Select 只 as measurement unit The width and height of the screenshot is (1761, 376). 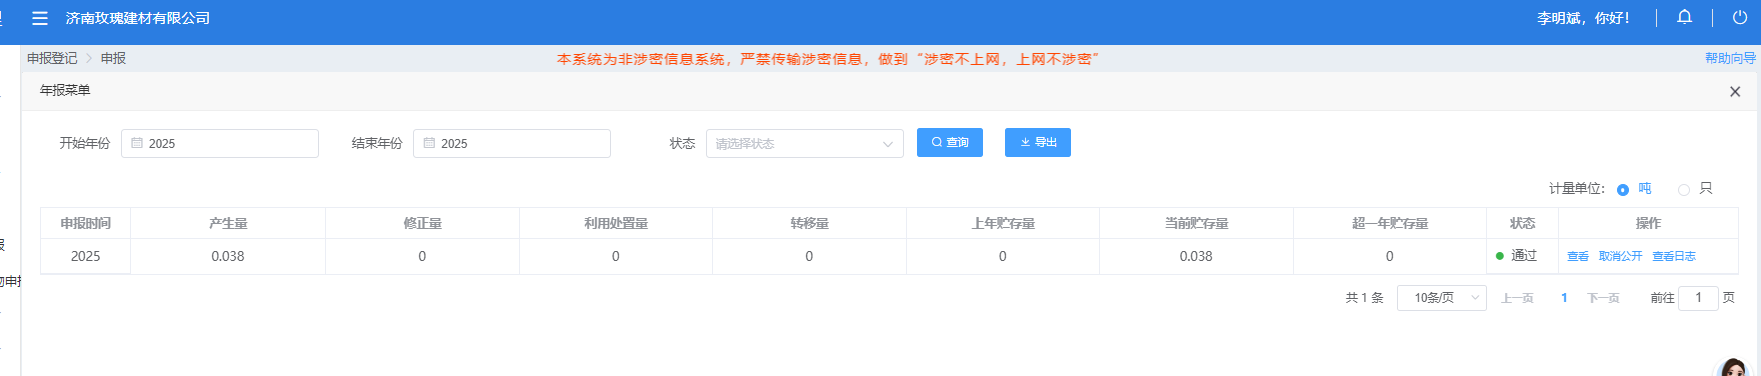pos(1684,189)
